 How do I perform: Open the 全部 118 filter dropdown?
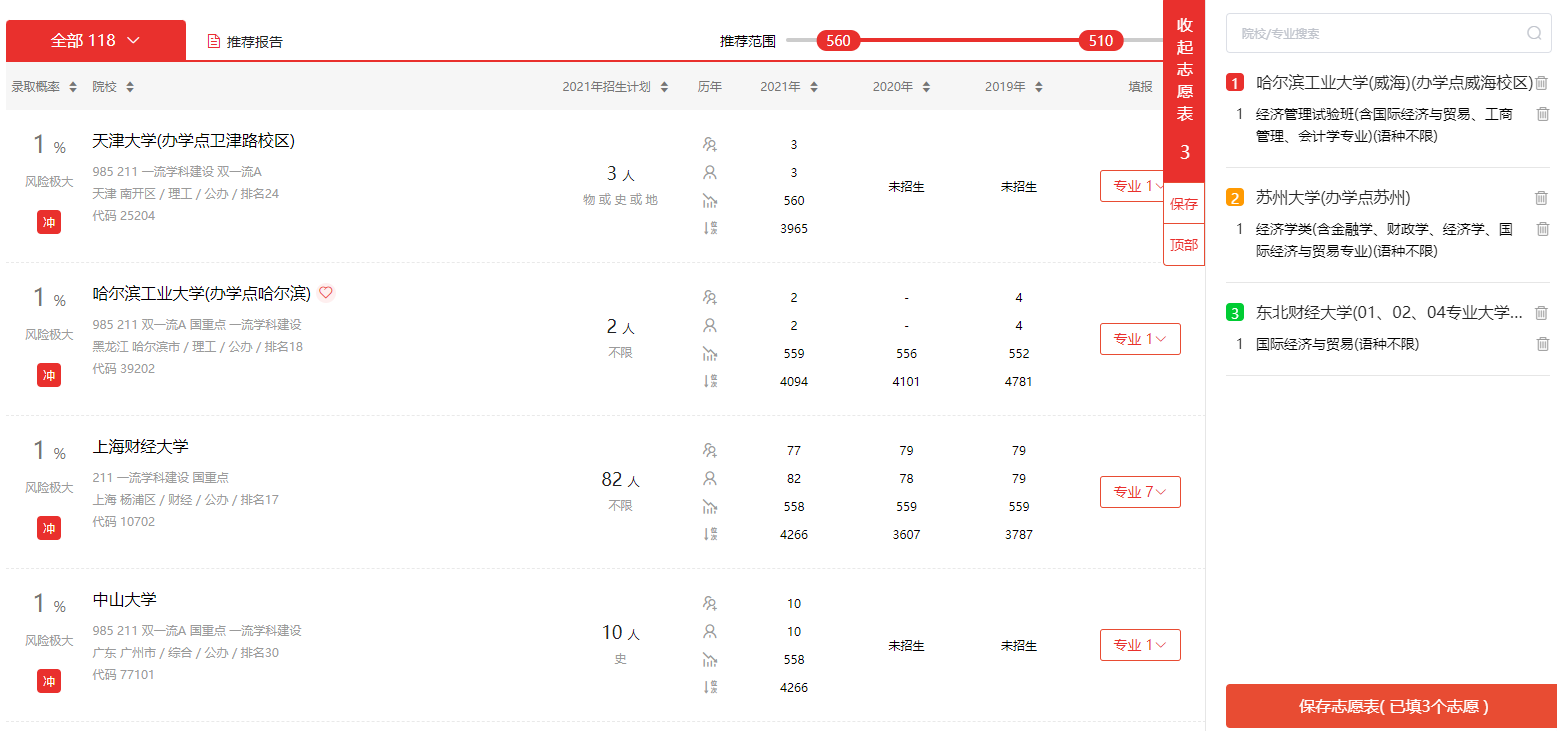95,40
